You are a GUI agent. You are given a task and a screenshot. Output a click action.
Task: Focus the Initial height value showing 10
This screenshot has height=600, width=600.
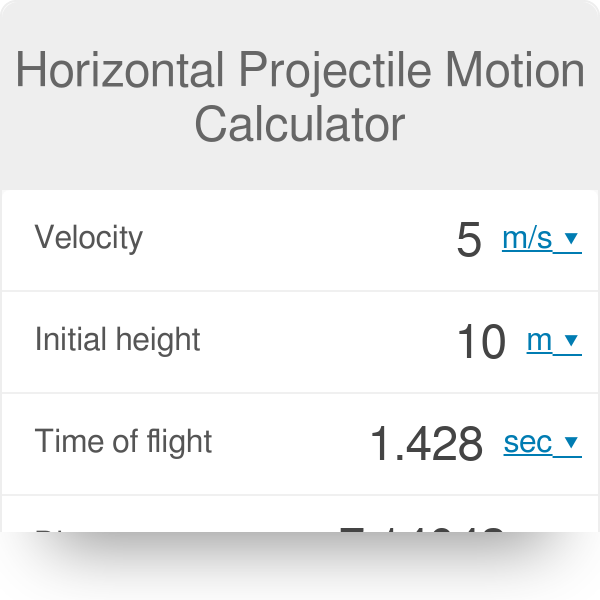click(x=481, y=342)
